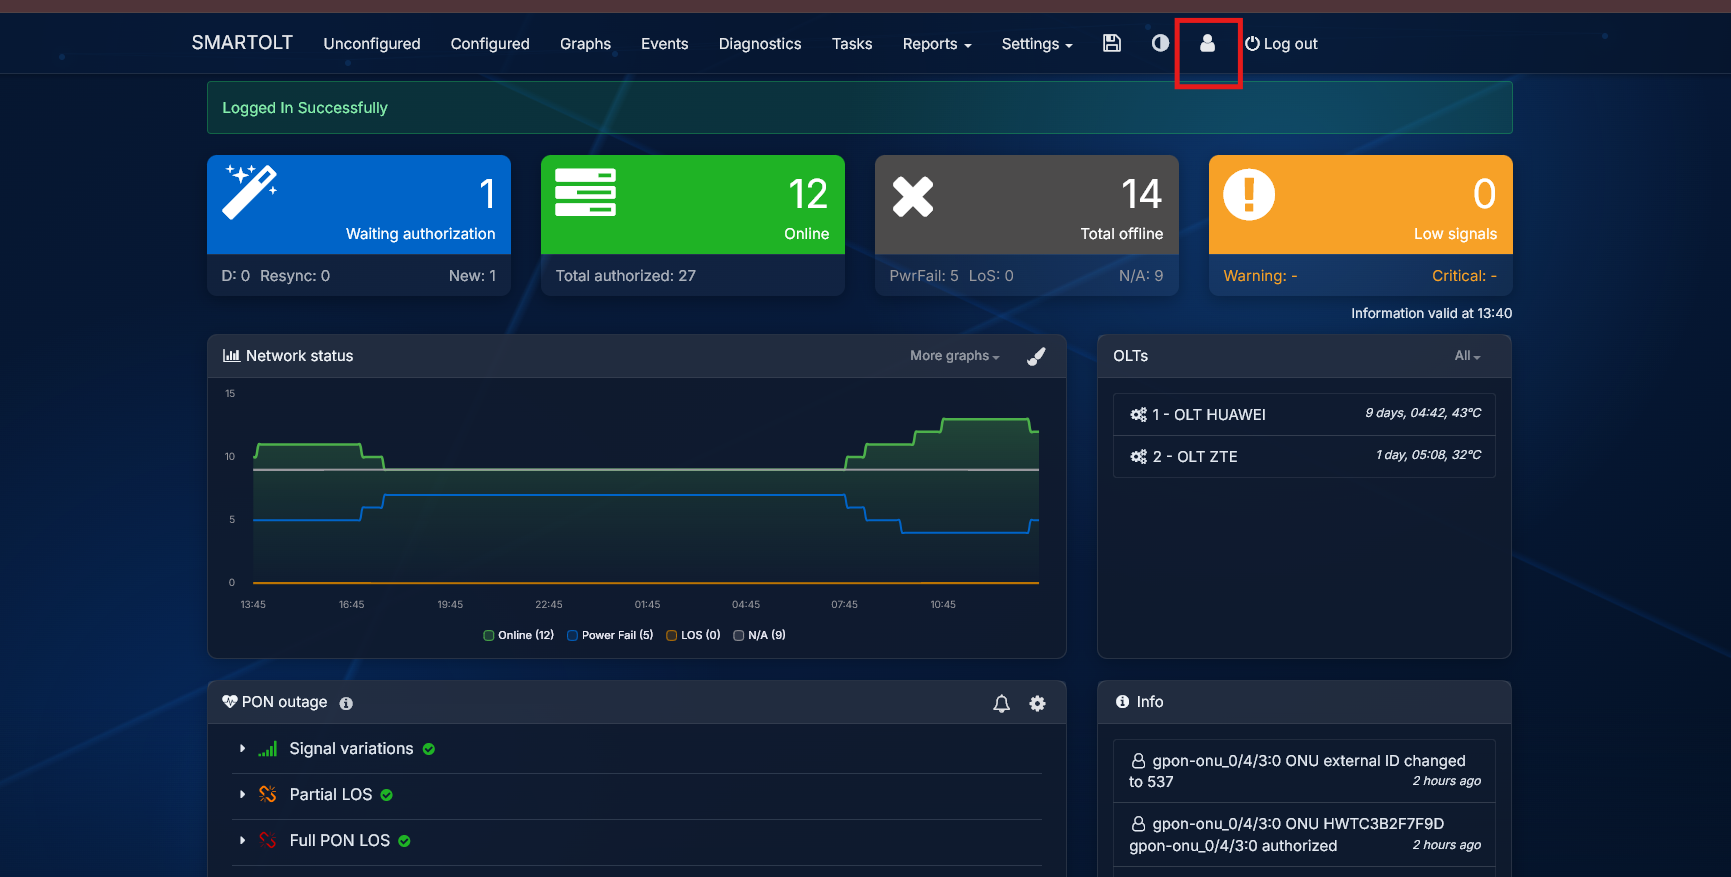Viewport: 1731px width, 877px height.
Task: Click the Log out link
Action: point(1281,44)
